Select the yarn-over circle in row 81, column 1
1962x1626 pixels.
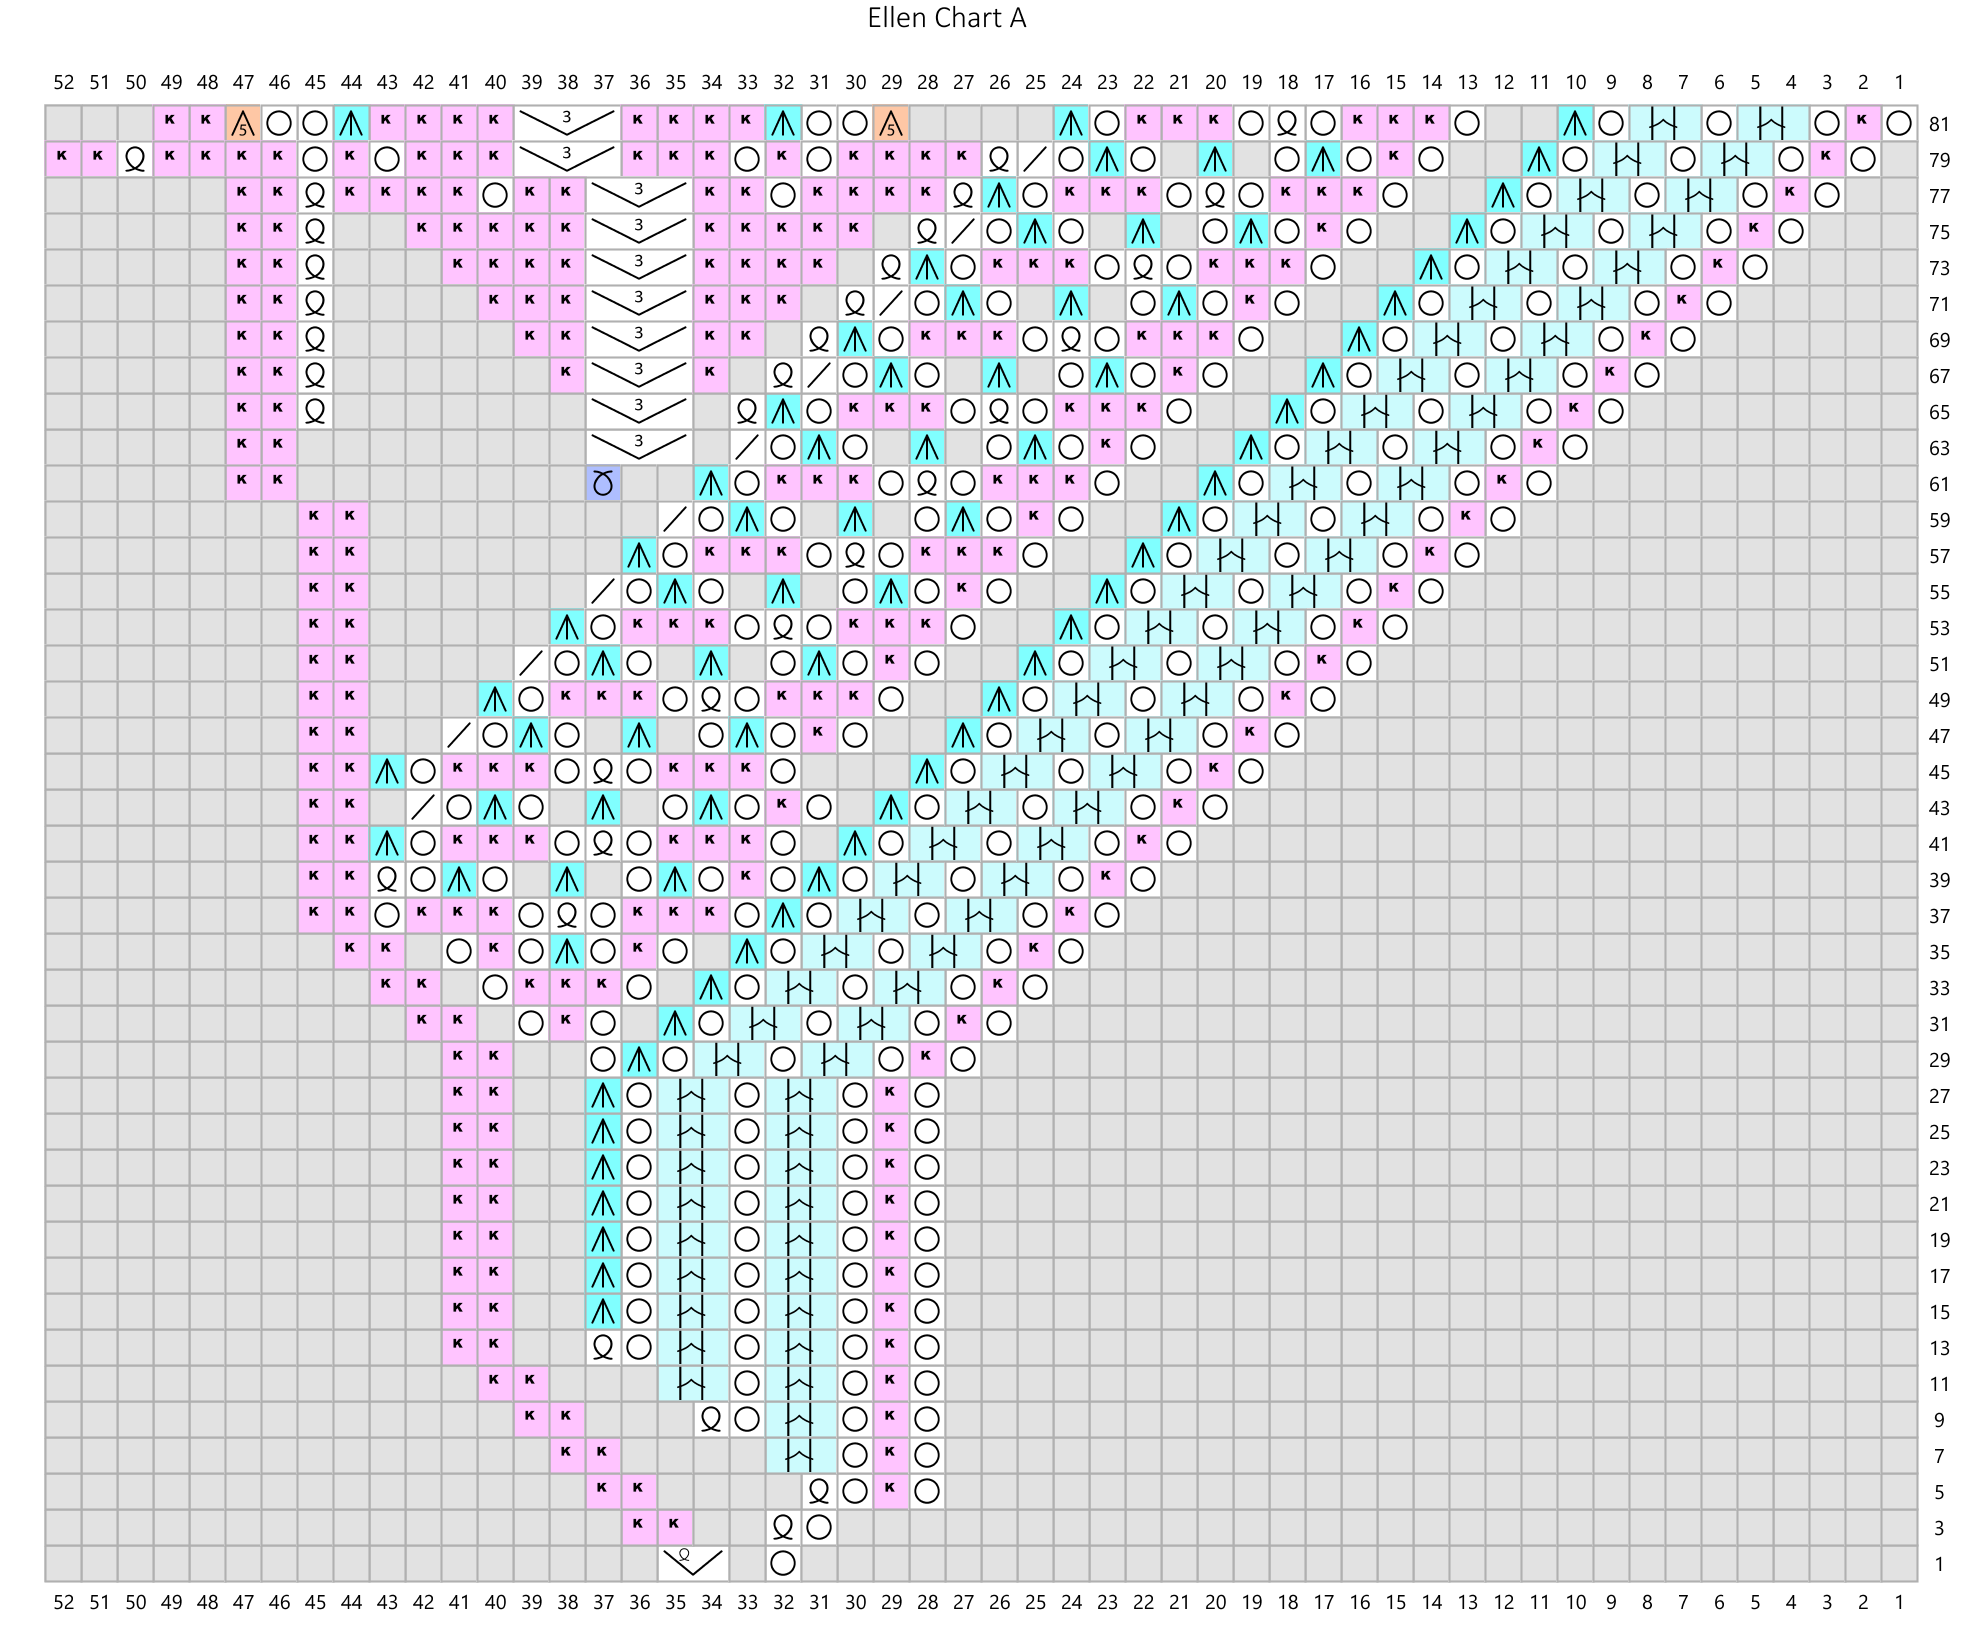coord(1899,123)
